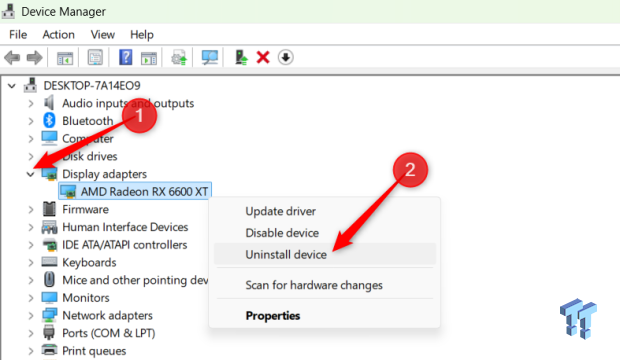Expand the Firmware category chevron
620x360 pixels.
pyautogui.click(x=31, y=210)
